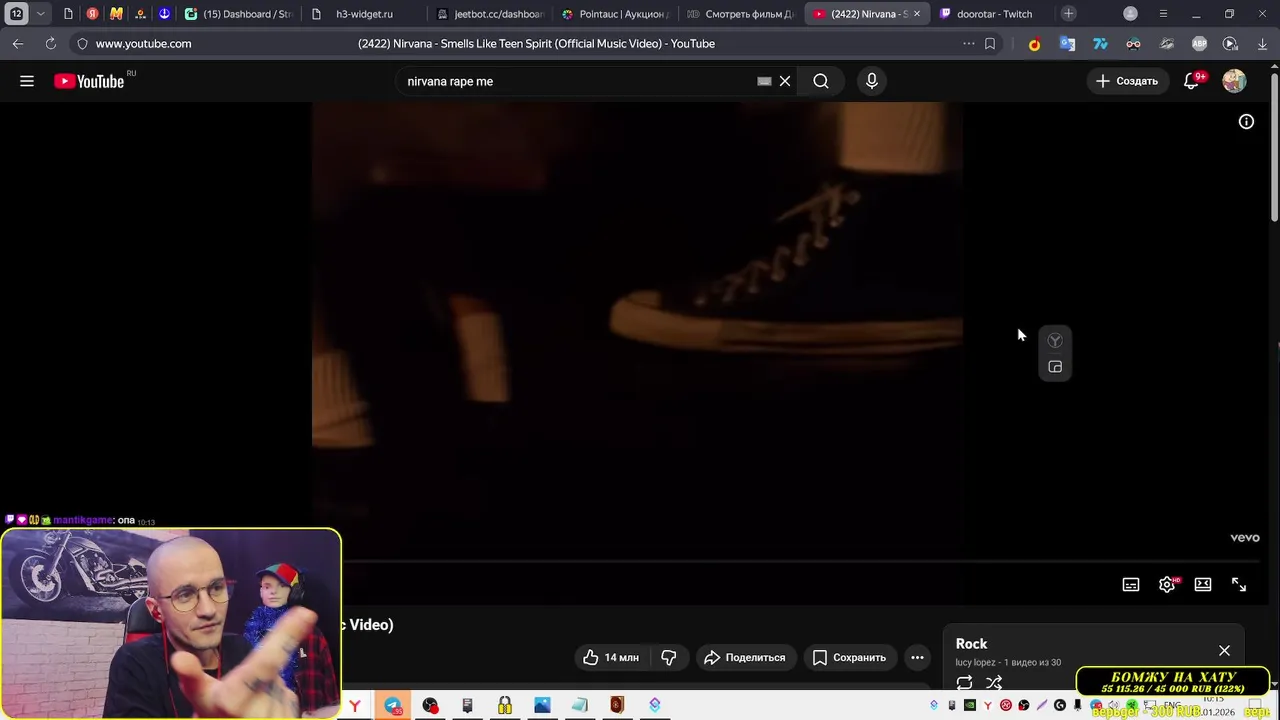Close the Rock playlist panel

point(1224,651)
